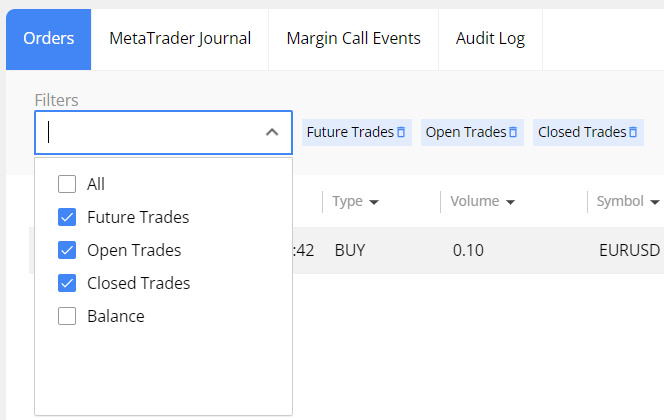Select the EURUSD symbol cell
The width and height of the screenshot is (664, 420).
point(626,250)
